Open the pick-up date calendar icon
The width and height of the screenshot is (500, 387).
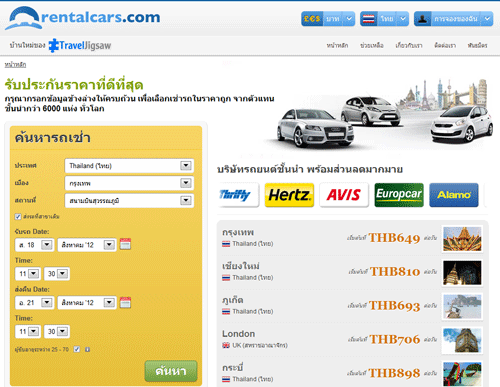(x=125, y=244)
